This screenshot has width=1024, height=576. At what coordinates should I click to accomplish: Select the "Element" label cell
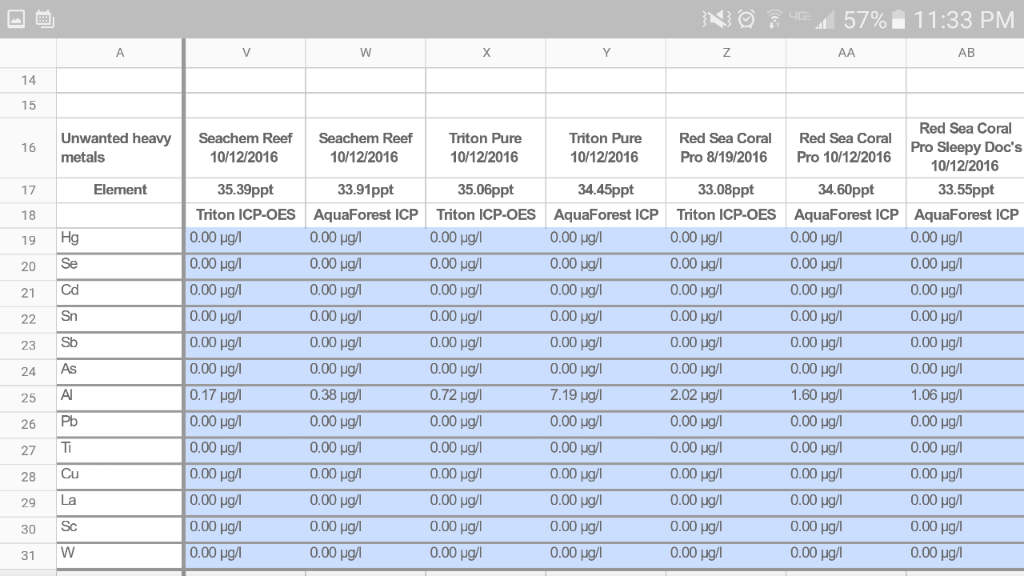pyautogui.click(x=120, y=190)
